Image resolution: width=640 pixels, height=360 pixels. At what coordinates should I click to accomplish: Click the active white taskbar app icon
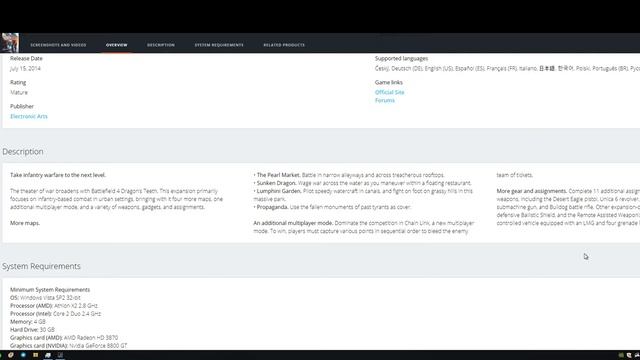coord(48,355)
